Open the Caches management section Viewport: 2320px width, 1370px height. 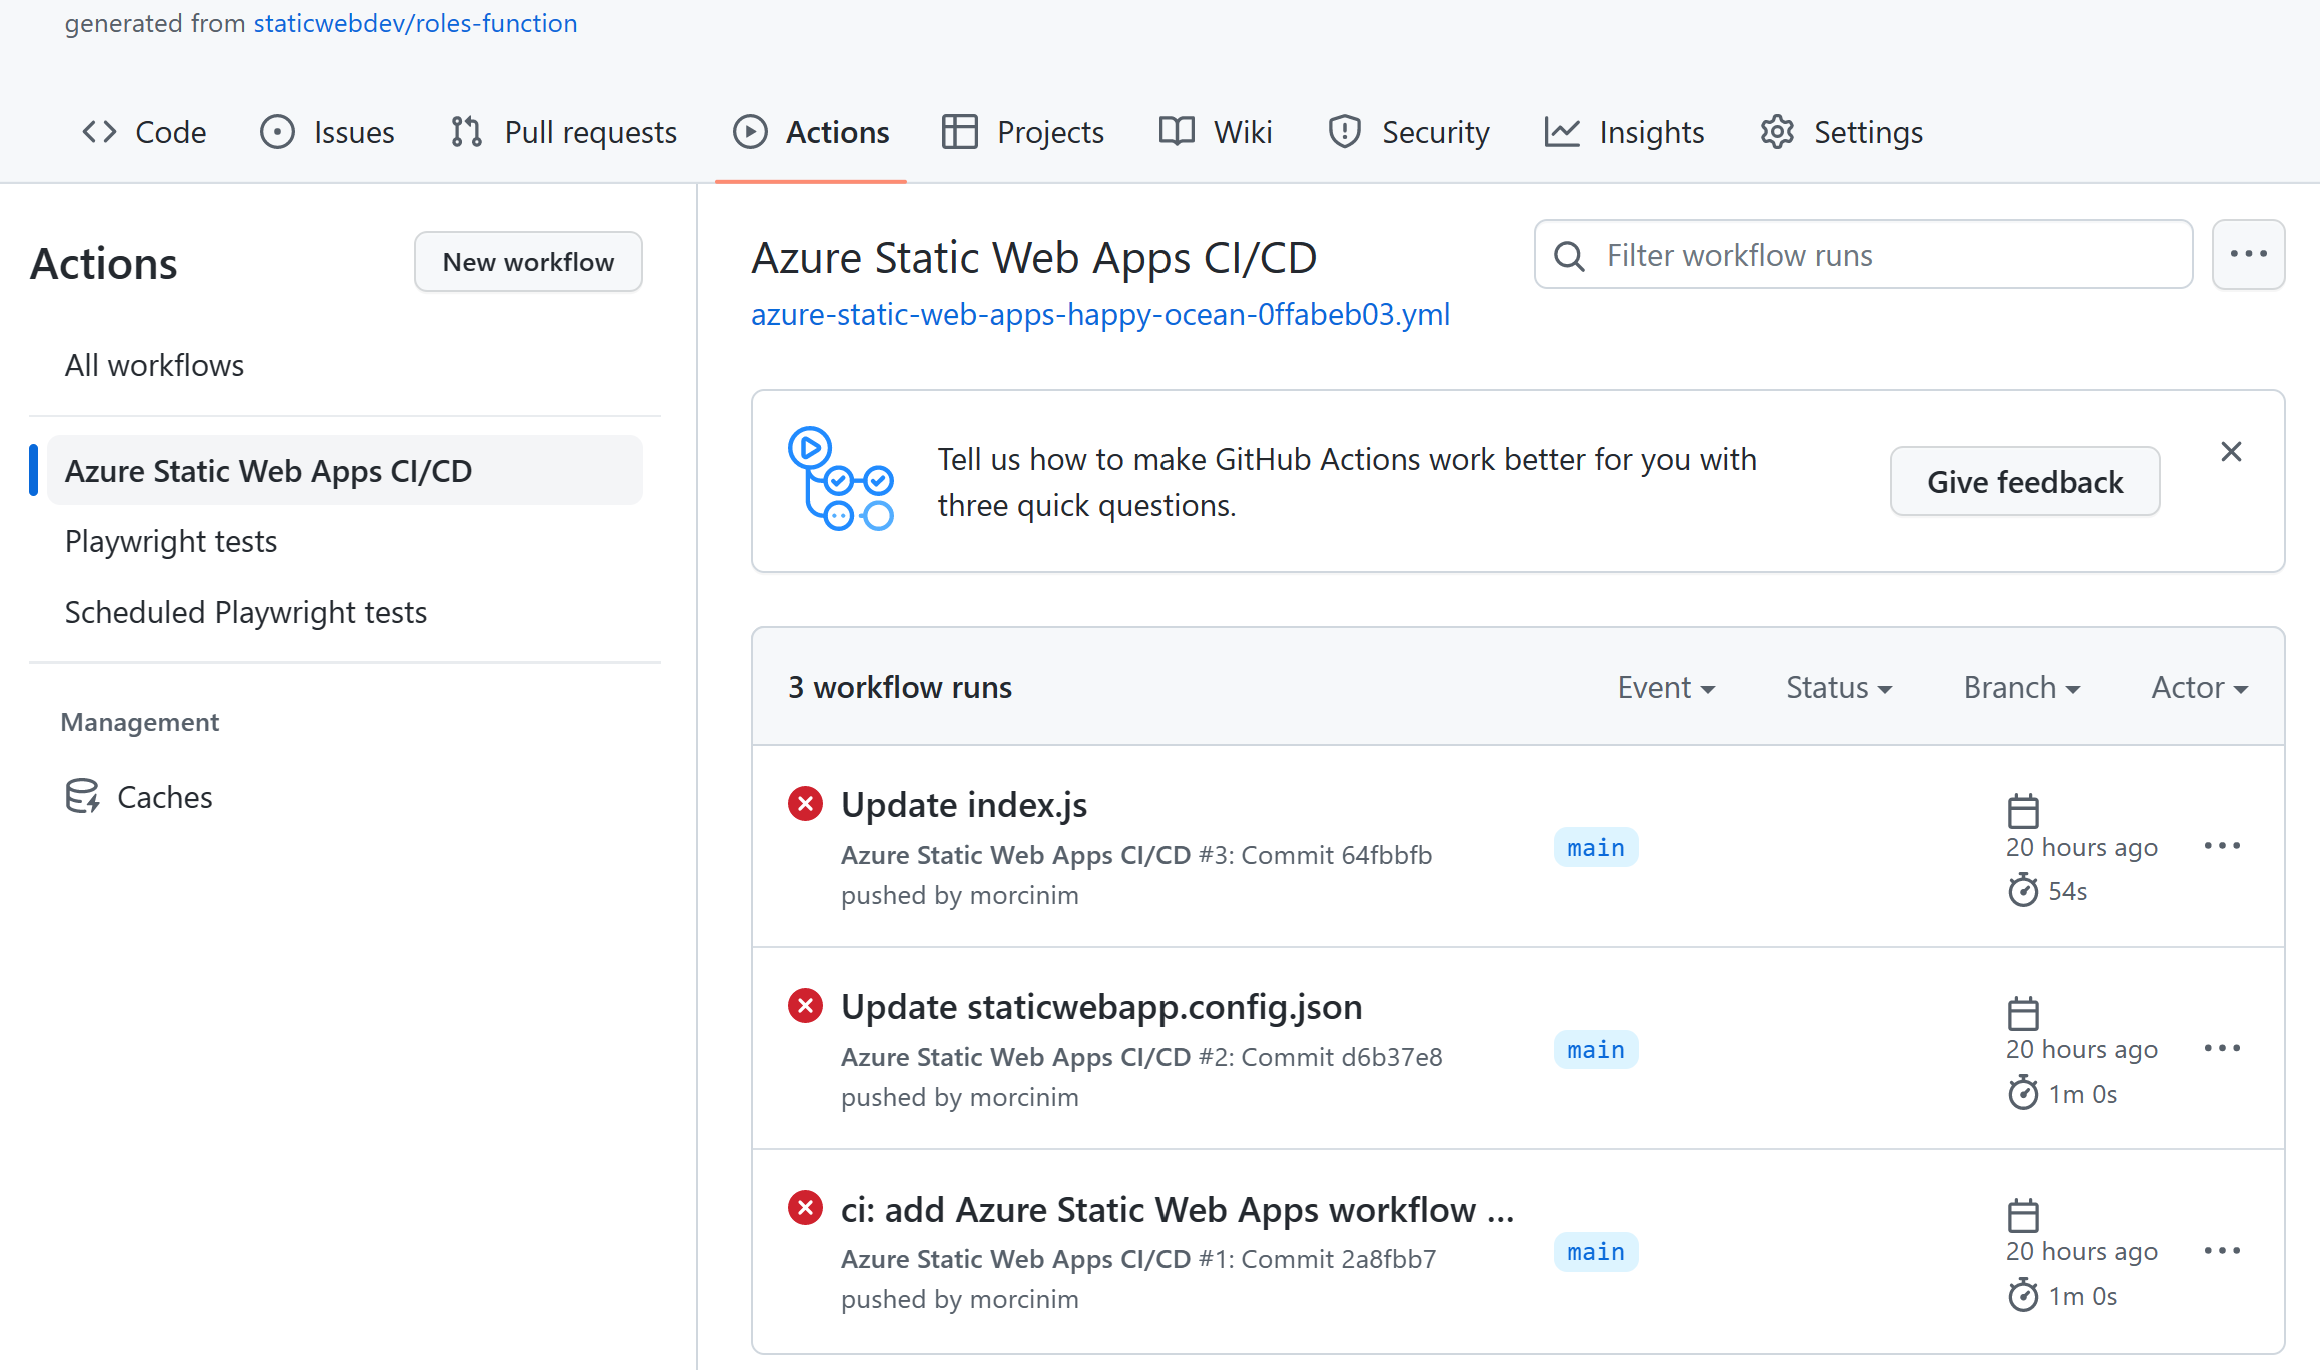point(164,797)
